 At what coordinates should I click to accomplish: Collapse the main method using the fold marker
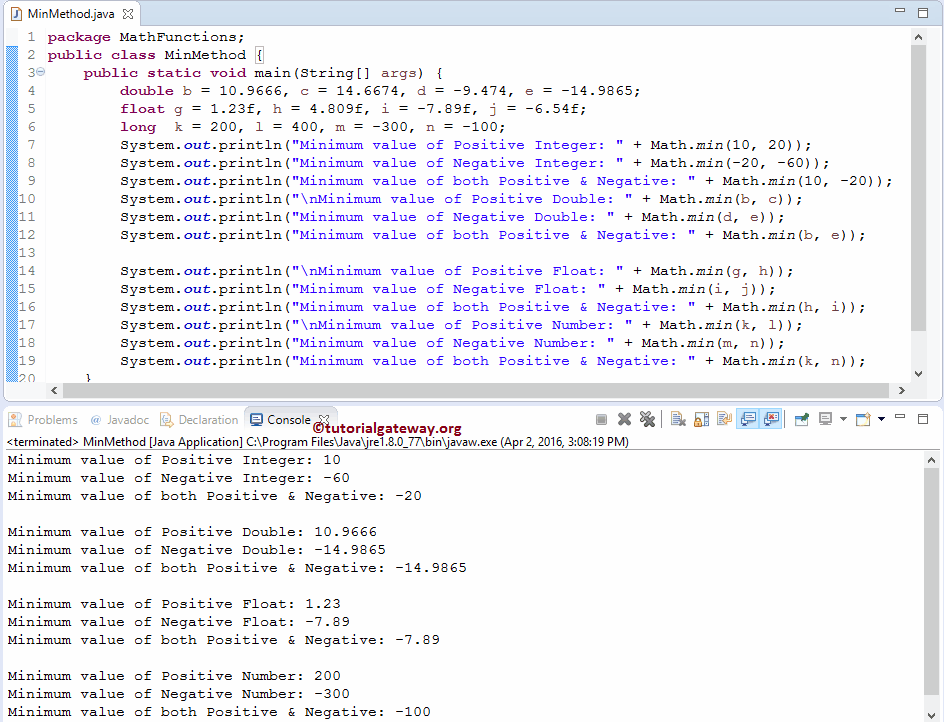(x=40, y=72)
